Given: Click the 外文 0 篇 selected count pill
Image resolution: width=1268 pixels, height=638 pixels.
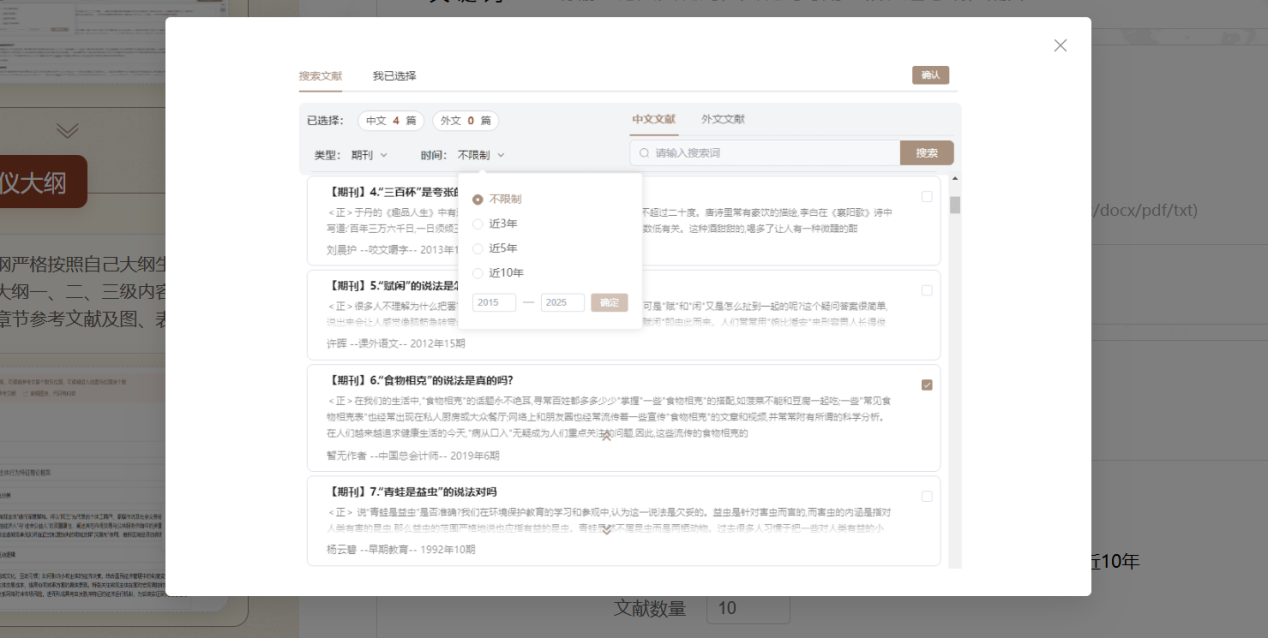Looking at the screenshot, I should pos(465,120).
